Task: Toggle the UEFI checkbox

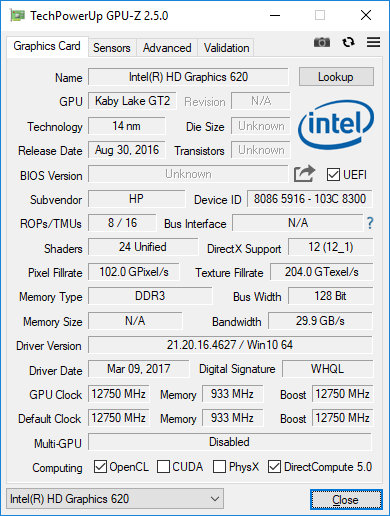Action: [x=333, y=175]
